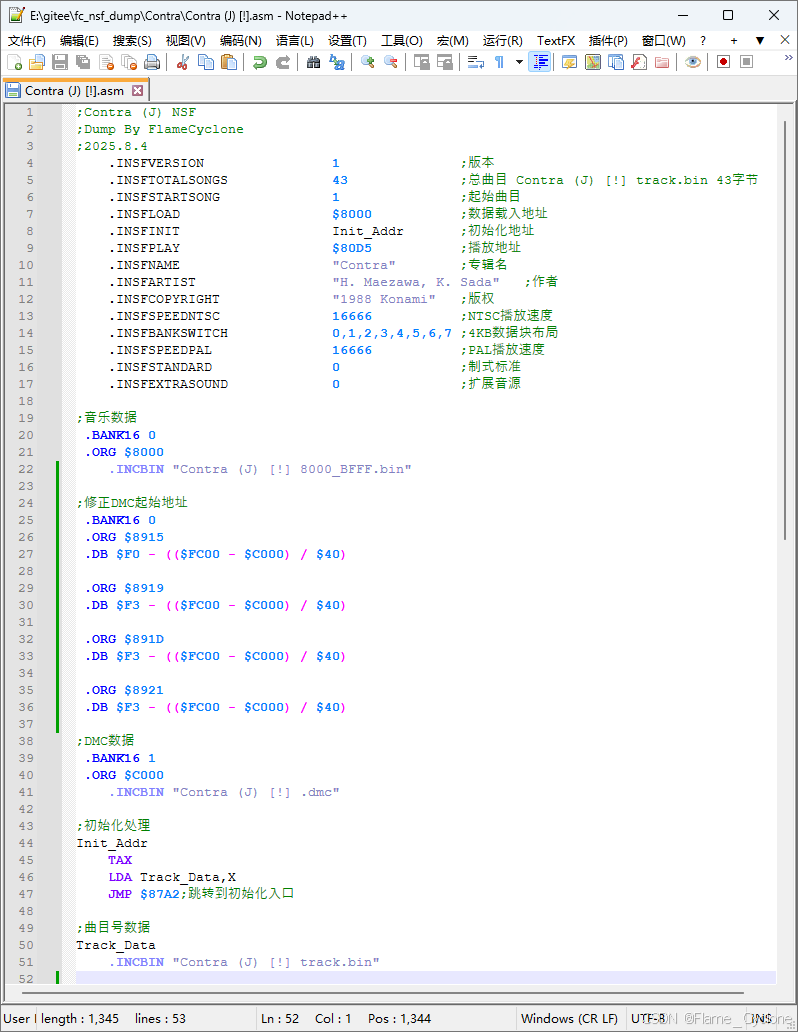Click 'UTF-8' encoding in status bar
The width and height of the screenshot is (798, 1032).
(648, 1018)
